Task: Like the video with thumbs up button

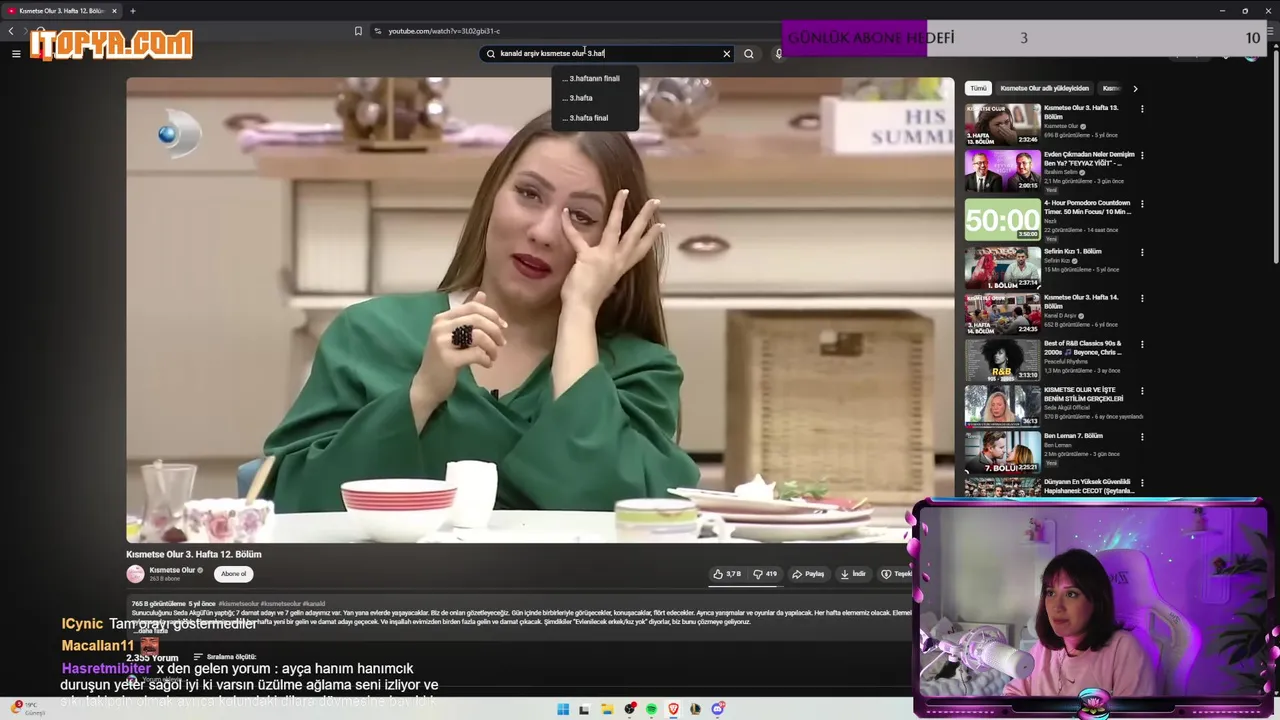Action: point(727,574)
